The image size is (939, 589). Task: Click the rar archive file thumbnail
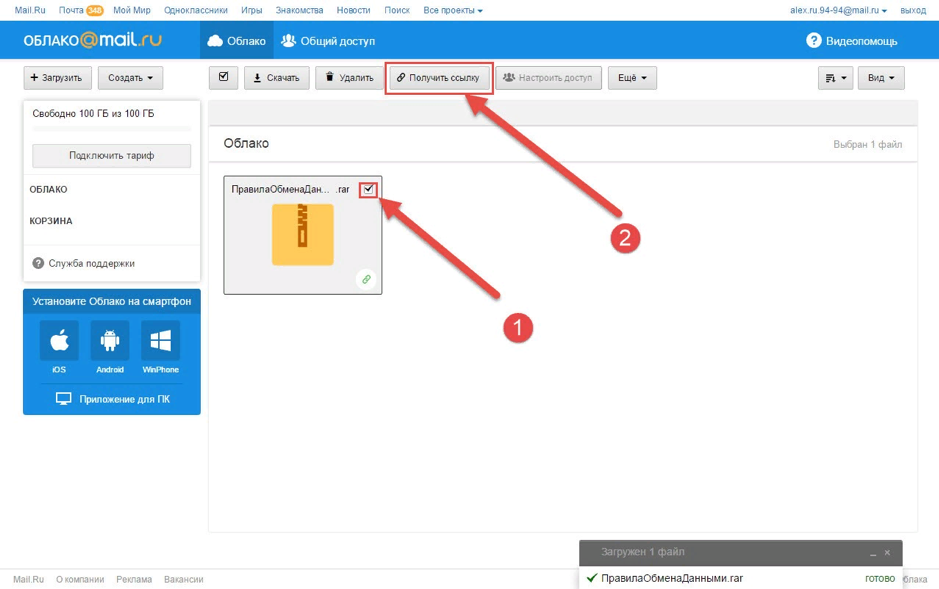point(302,235)
